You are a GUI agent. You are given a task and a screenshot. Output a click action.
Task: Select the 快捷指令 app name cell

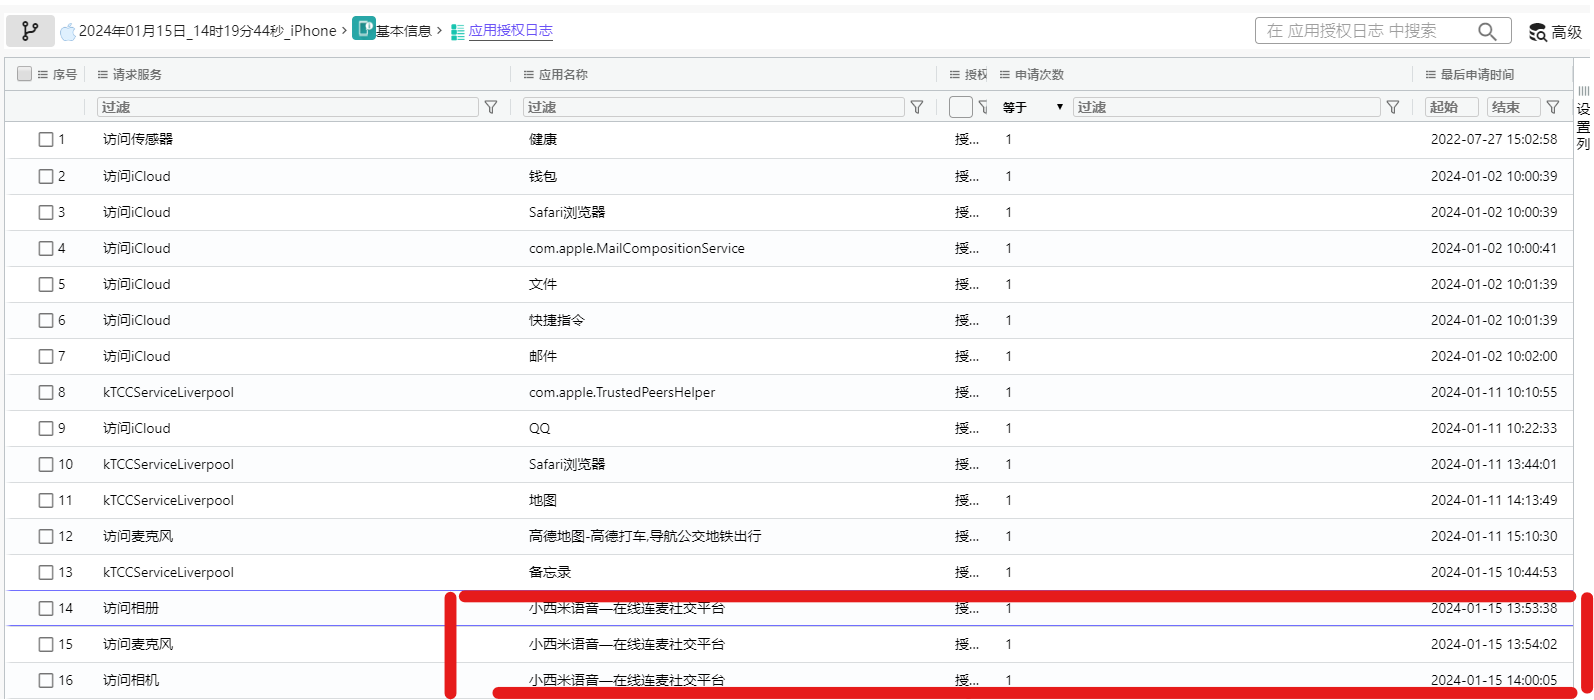(x=557, y=320)
